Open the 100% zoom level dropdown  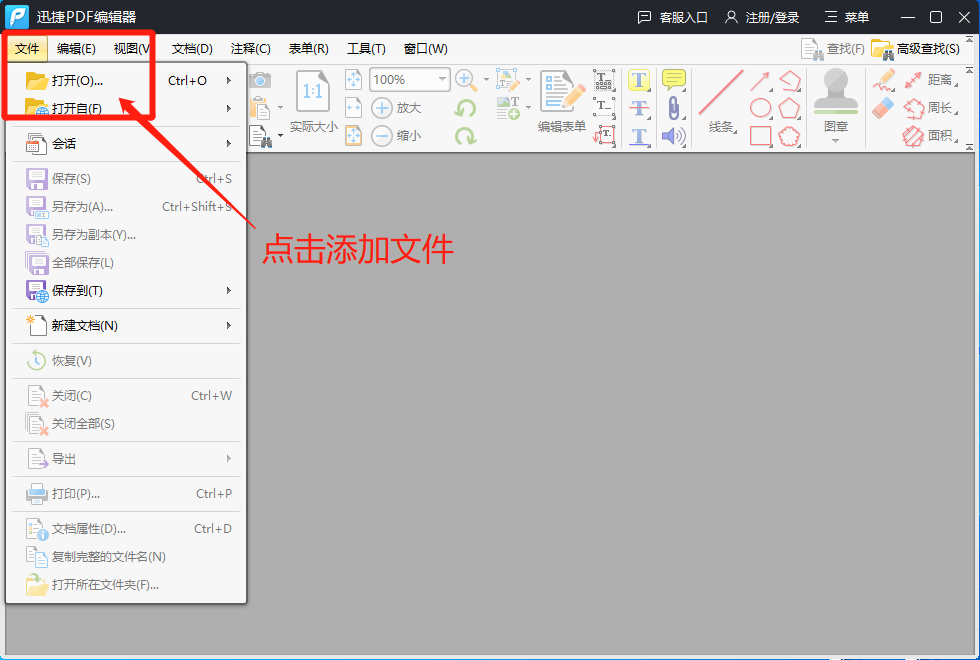[442, 79]
